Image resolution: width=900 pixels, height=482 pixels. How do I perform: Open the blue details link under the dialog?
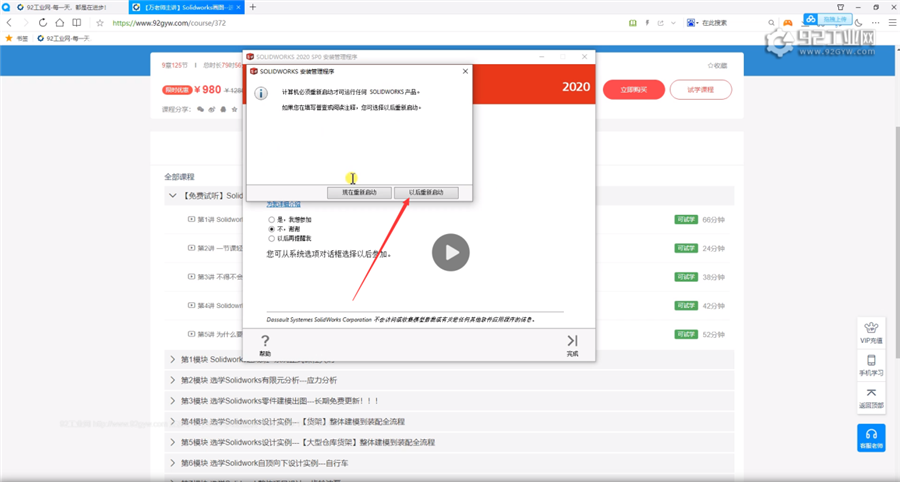tap(283, 204)
